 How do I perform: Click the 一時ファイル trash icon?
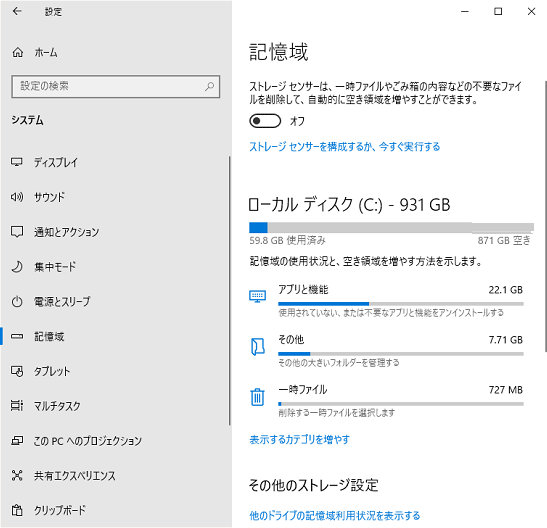(x=257, y=397)
